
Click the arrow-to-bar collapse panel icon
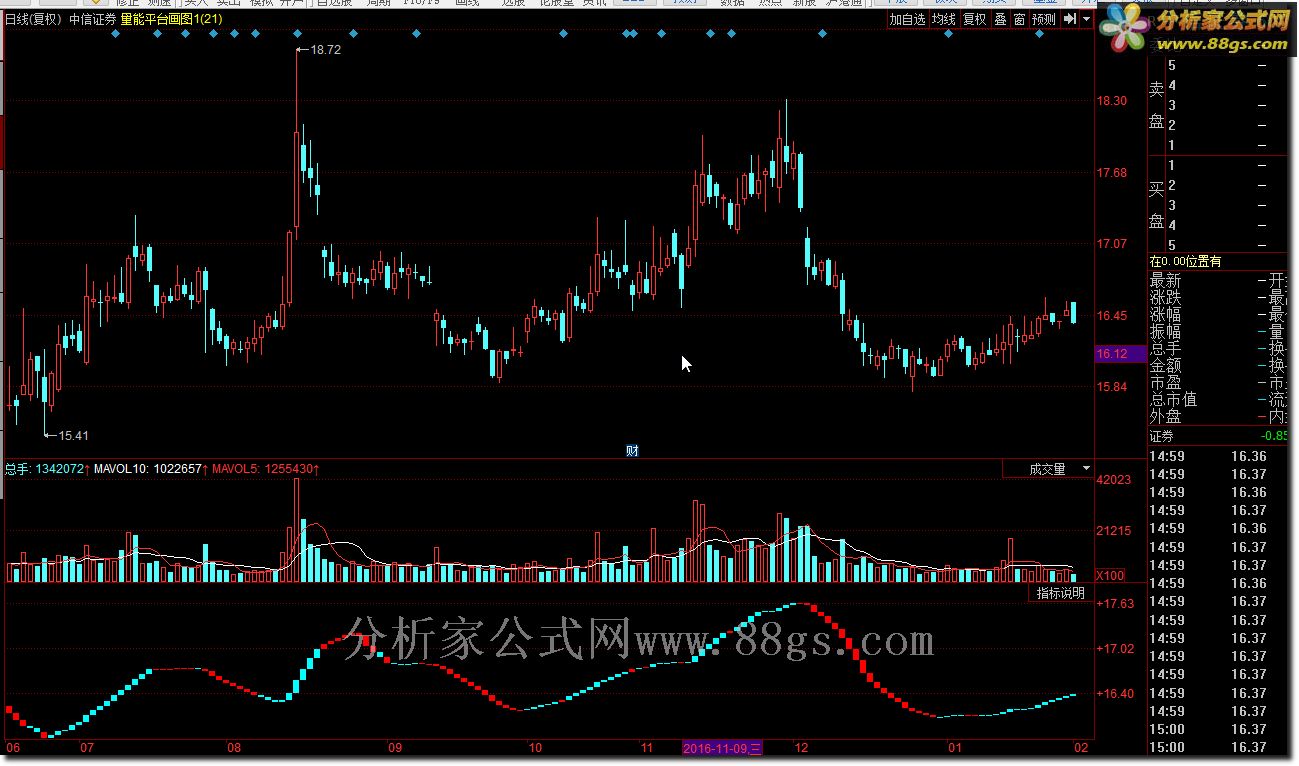pyautogui.click(x=1069, y=19)
